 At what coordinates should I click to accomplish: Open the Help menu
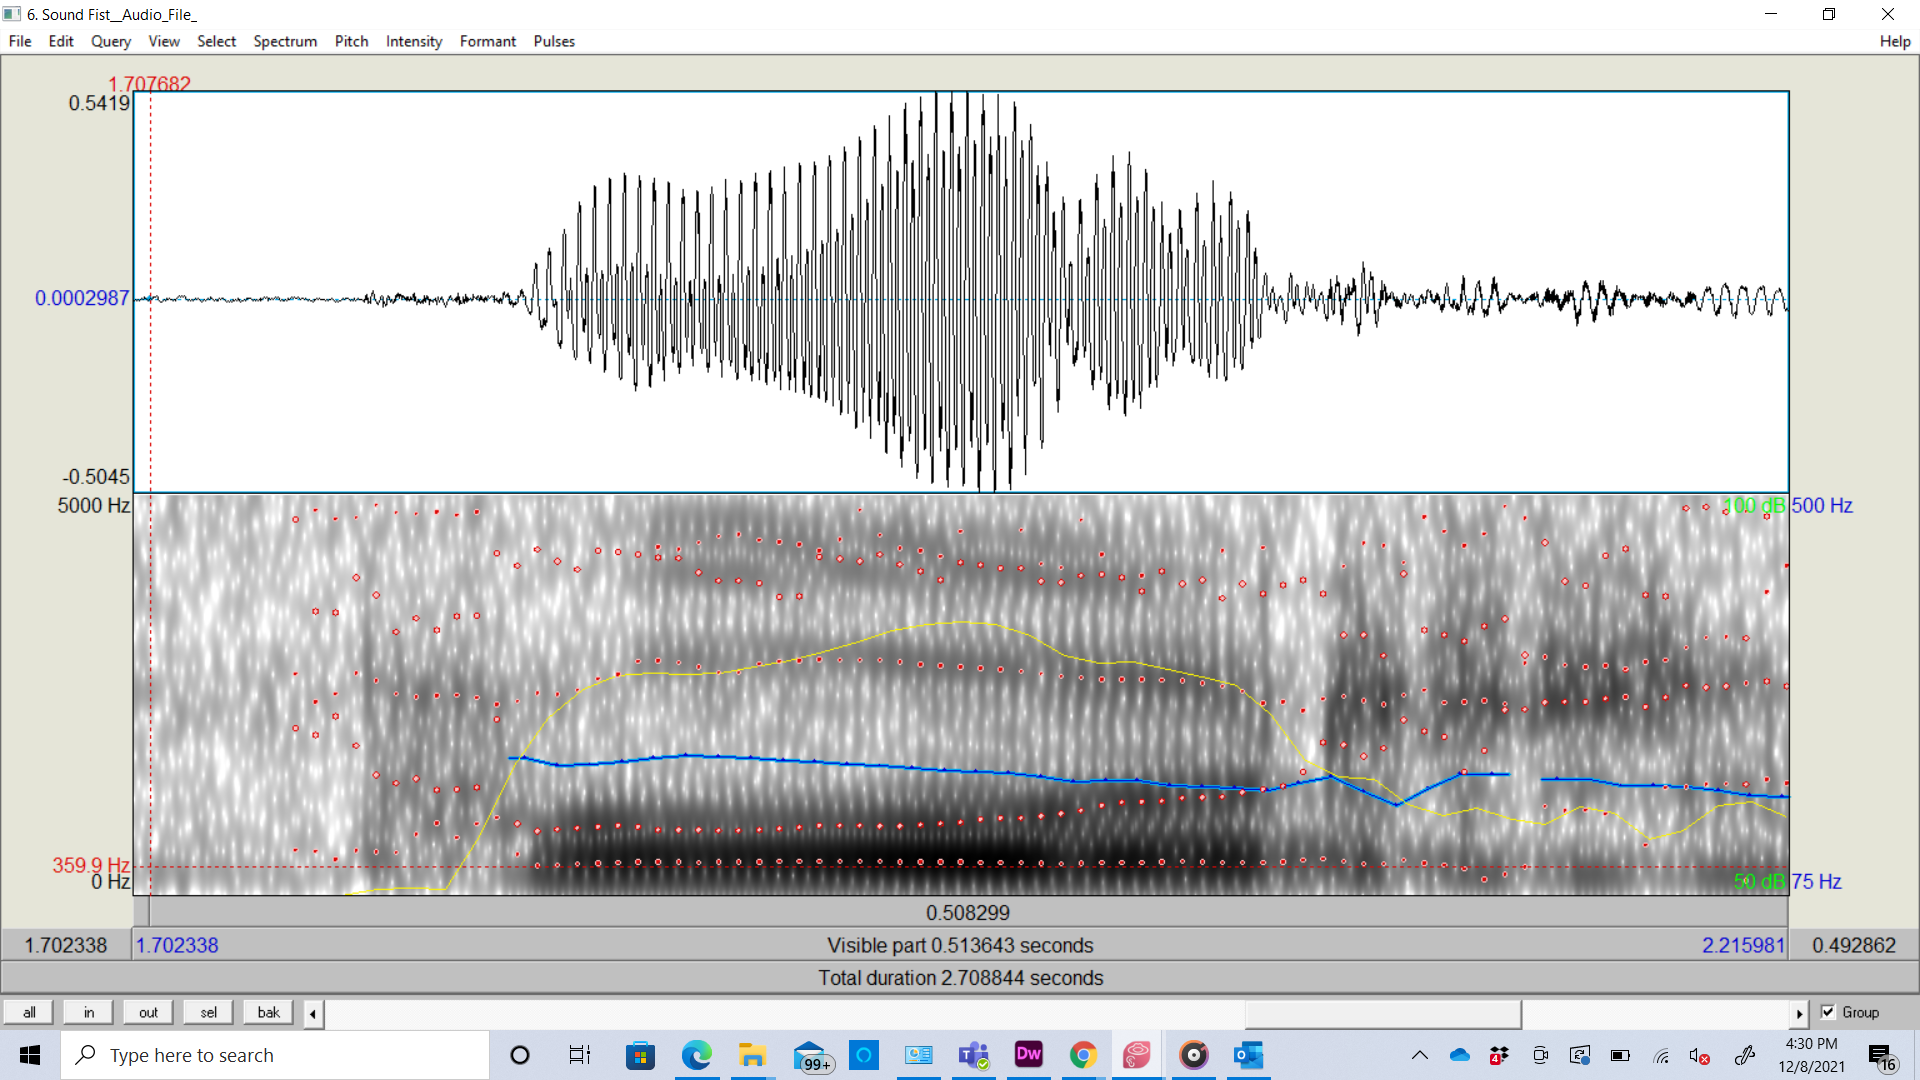point(1894,41)
